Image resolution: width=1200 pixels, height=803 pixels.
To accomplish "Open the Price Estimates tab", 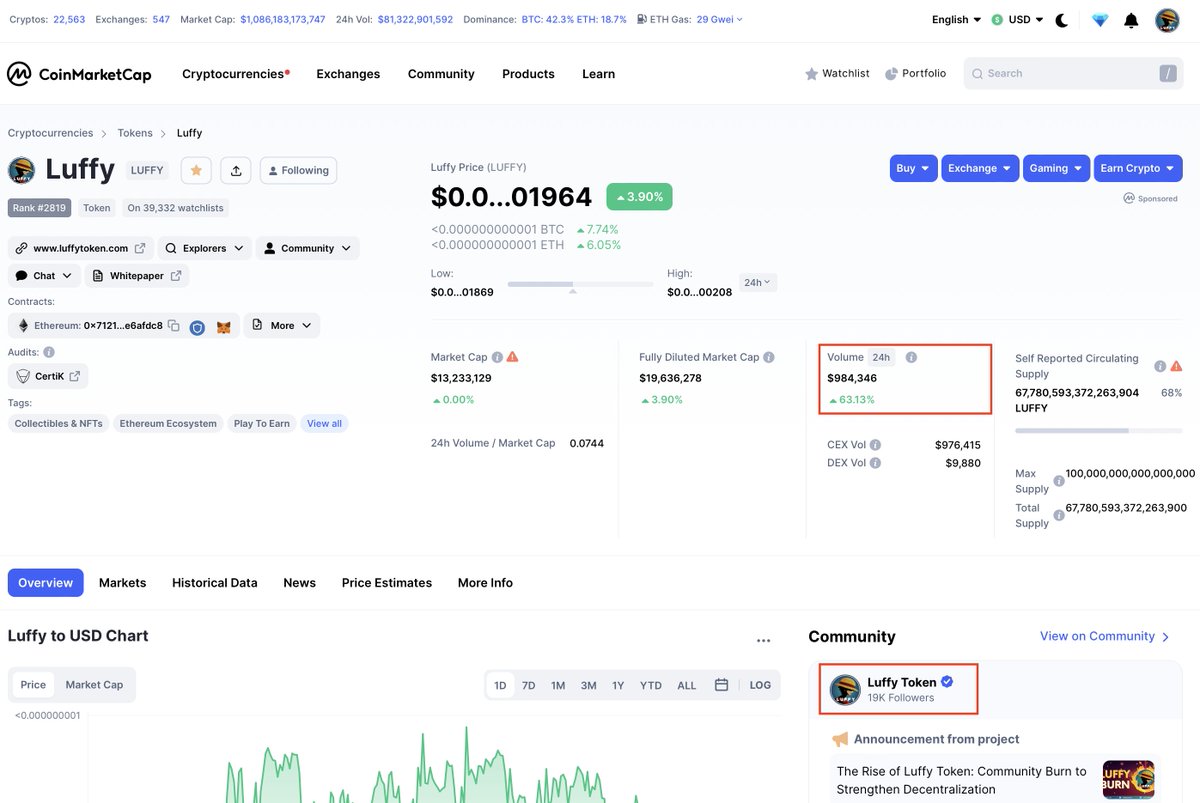I will pos(387,583).
